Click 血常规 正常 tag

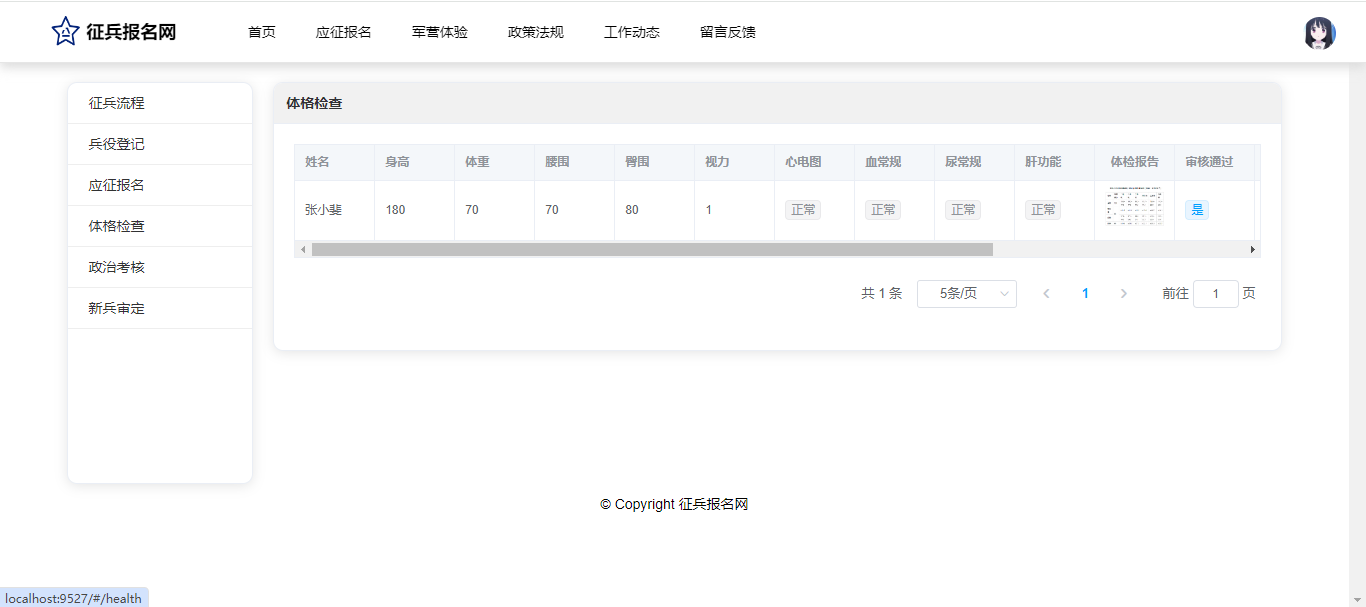point(883,210)
